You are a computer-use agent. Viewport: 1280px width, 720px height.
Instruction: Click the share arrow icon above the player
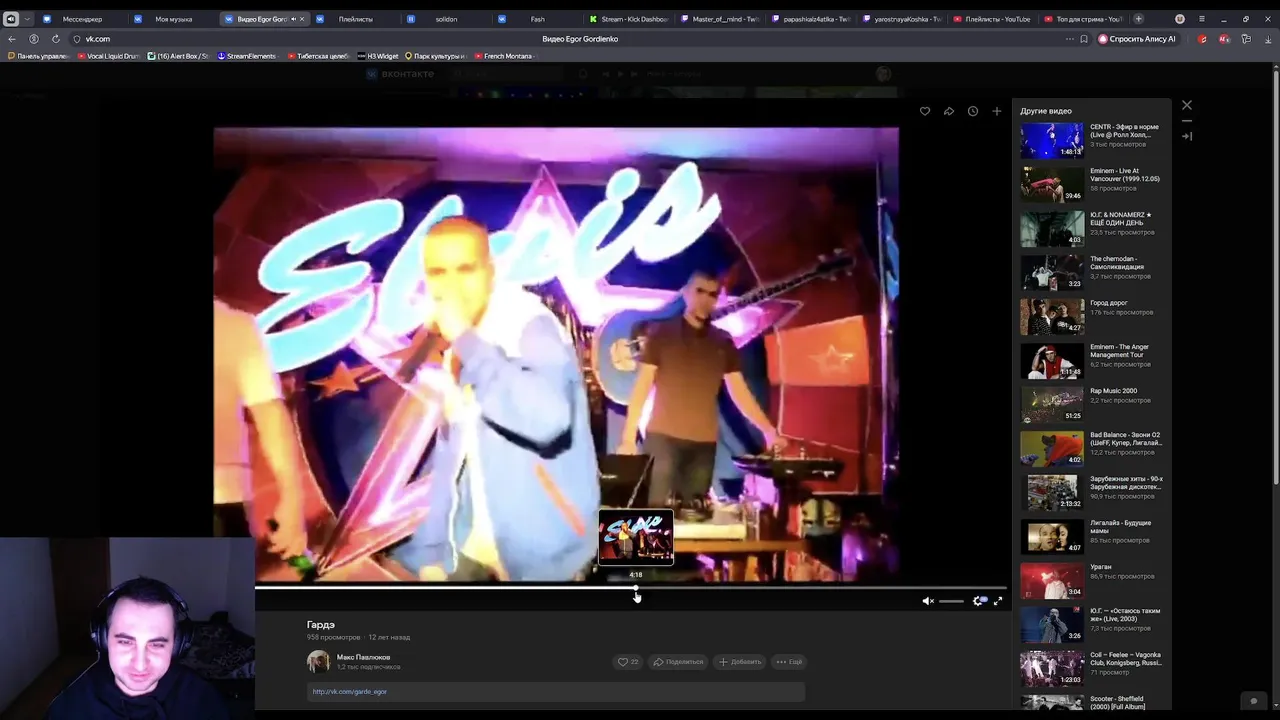948,111
